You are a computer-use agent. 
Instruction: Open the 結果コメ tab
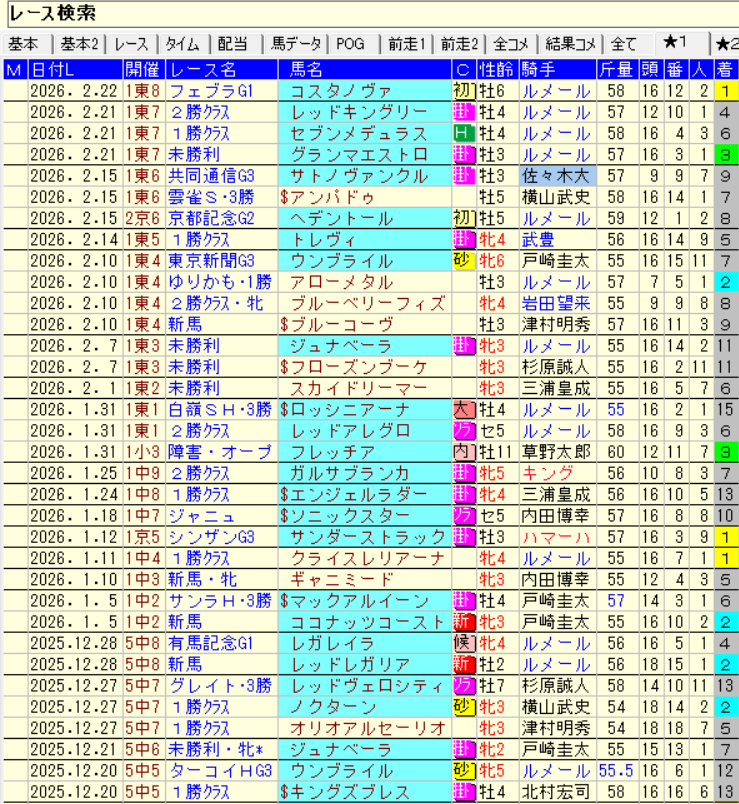pyautogui.click(x=570, y=45)
